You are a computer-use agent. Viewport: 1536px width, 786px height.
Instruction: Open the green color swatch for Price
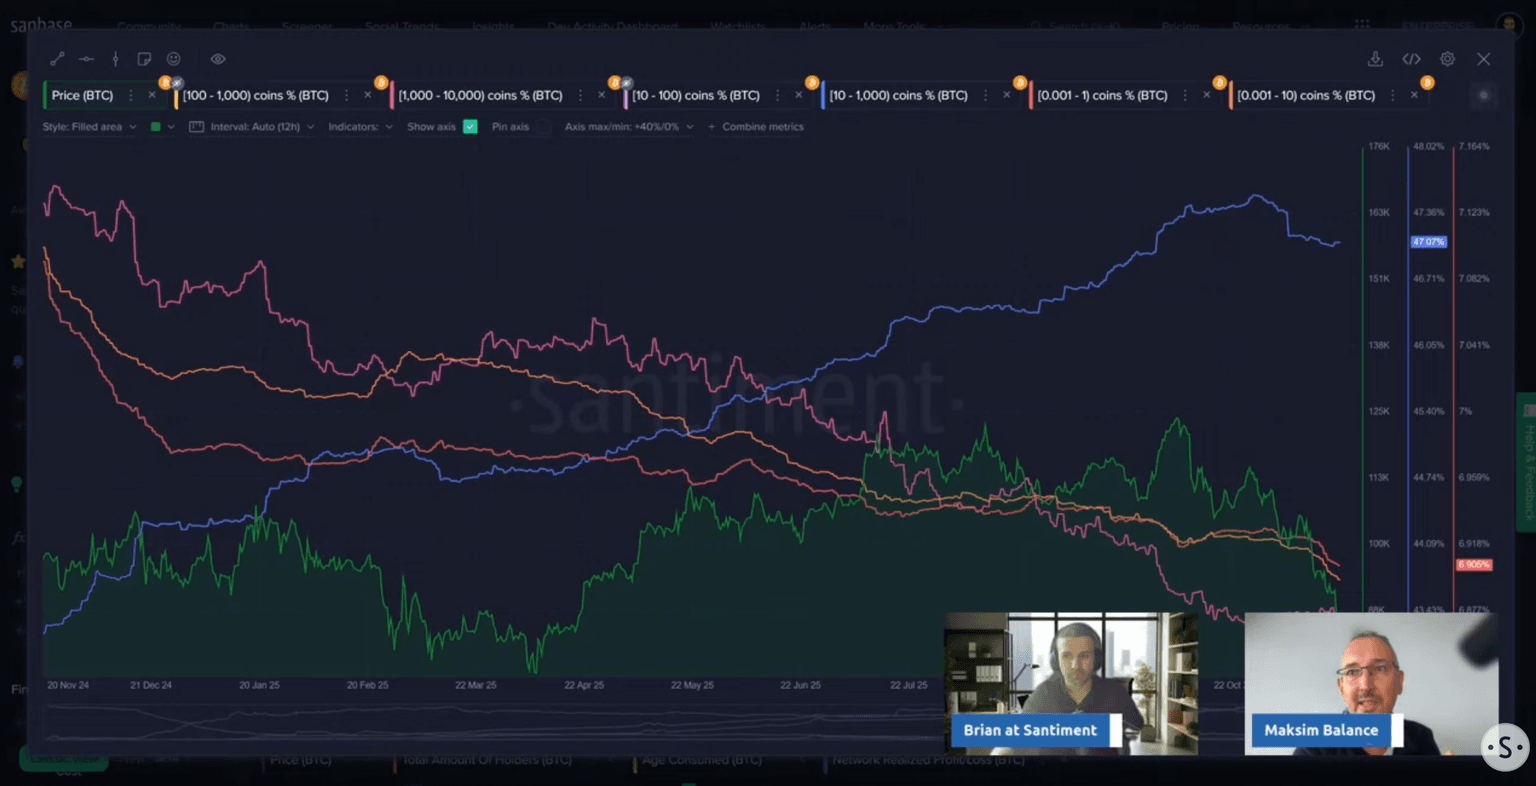156,127
